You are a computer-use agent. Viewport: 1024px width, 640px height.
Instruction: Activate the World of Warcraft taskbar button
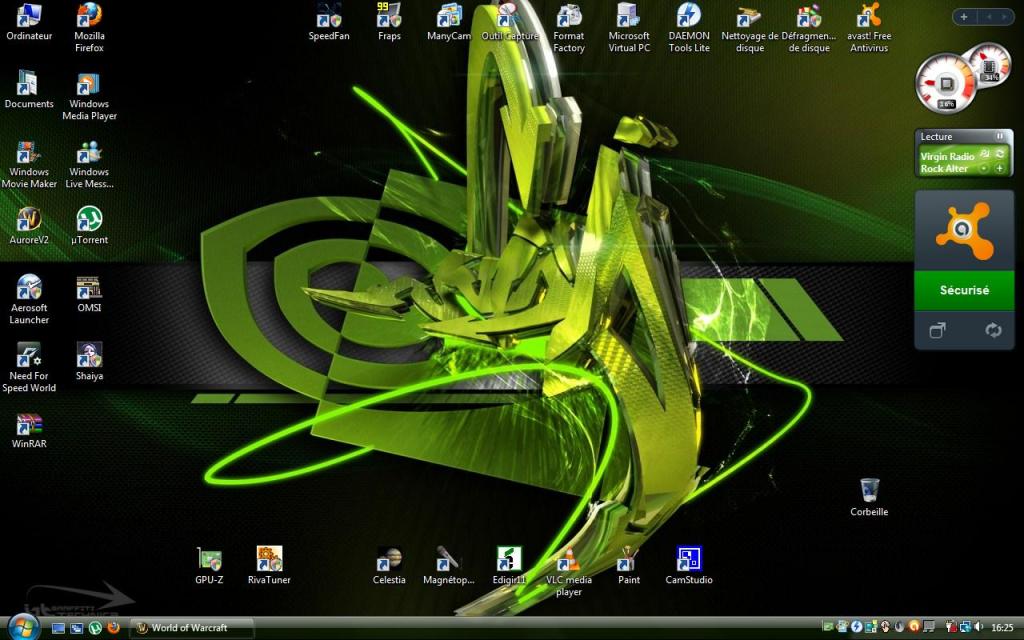pyautogui.click(x=191, y=628)
